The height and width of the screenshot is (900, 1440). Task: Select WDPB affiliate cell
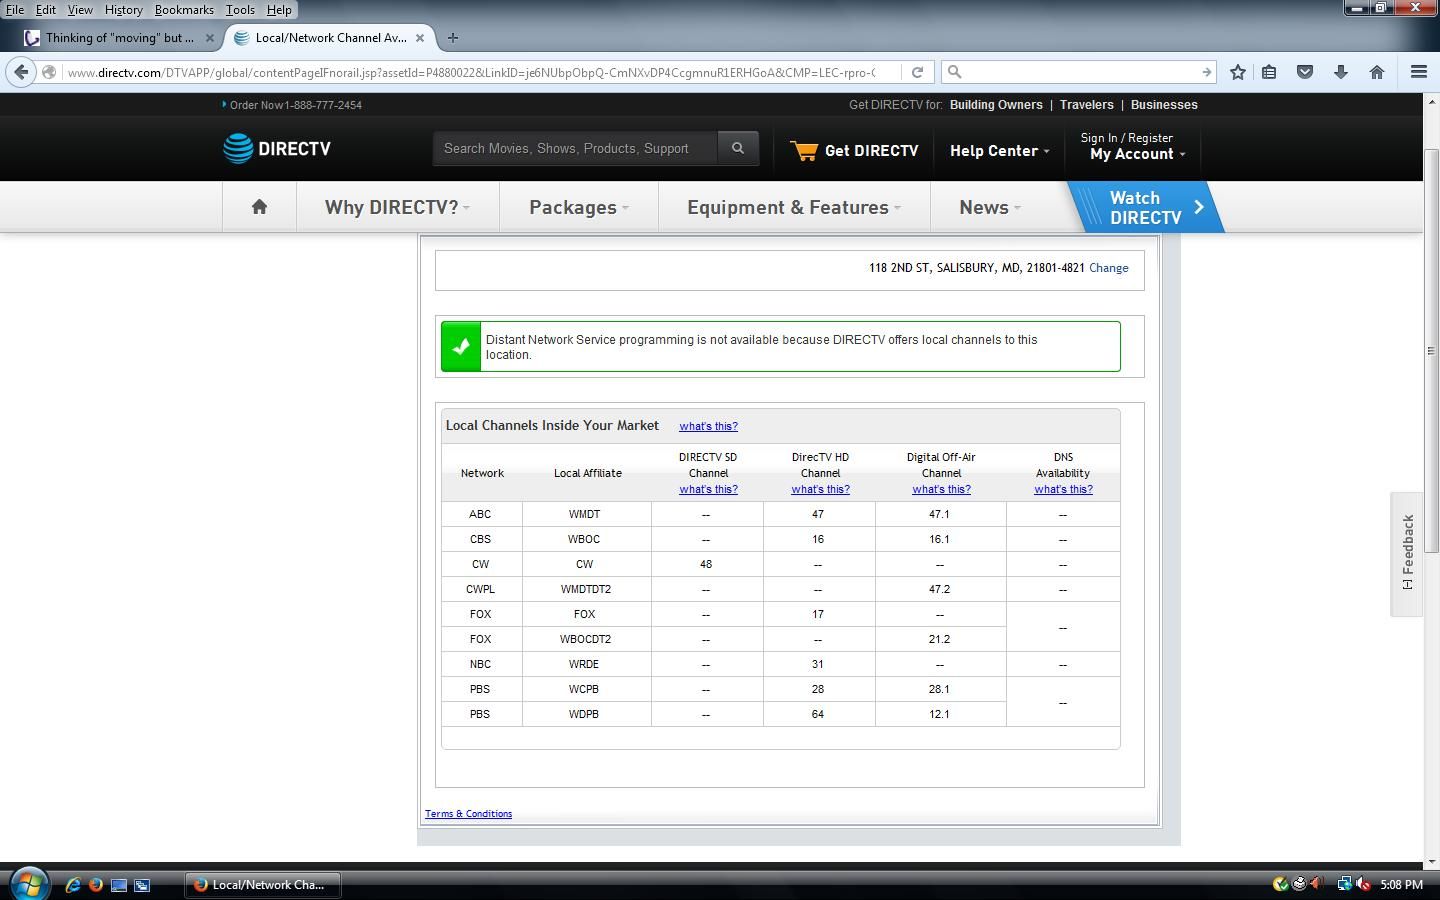[x=585, y=714]
